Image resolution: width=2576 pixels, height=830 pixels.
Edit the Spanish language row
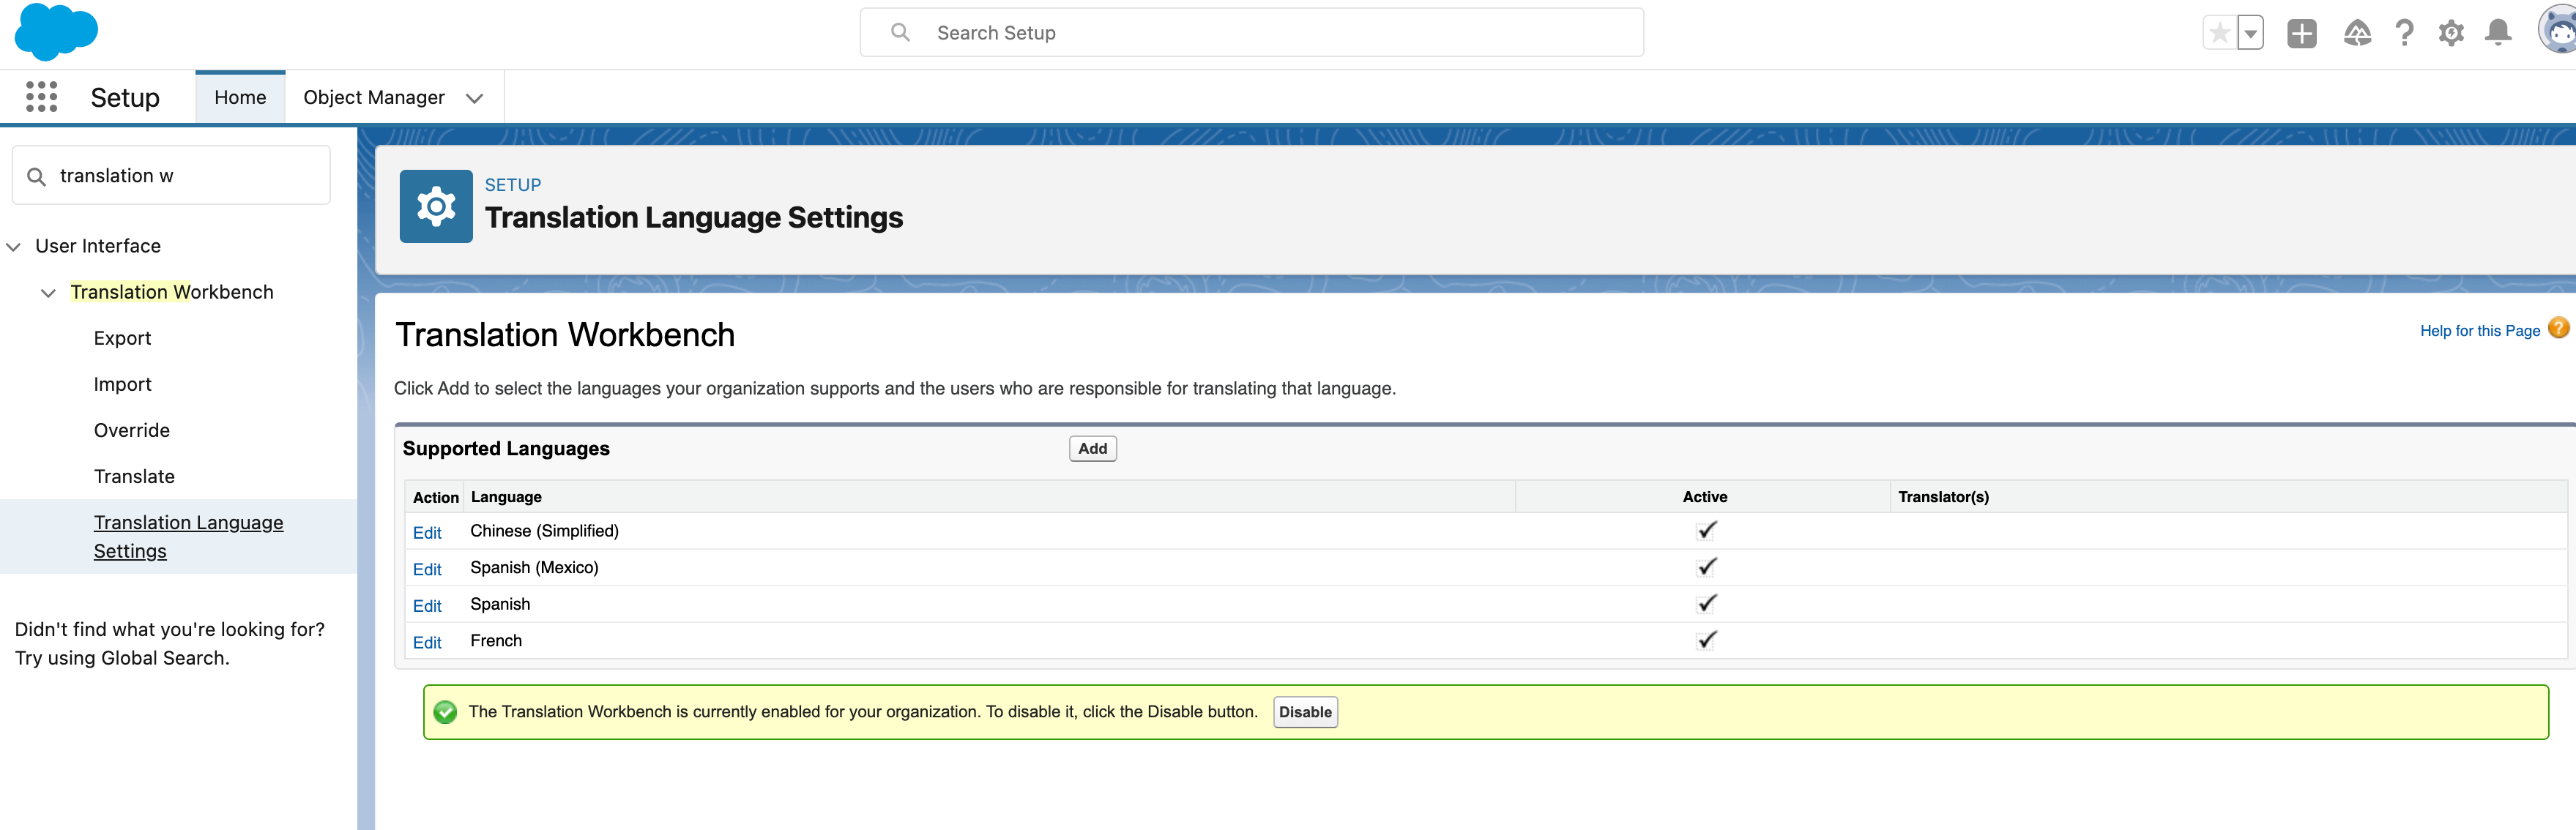coord(427,606)
